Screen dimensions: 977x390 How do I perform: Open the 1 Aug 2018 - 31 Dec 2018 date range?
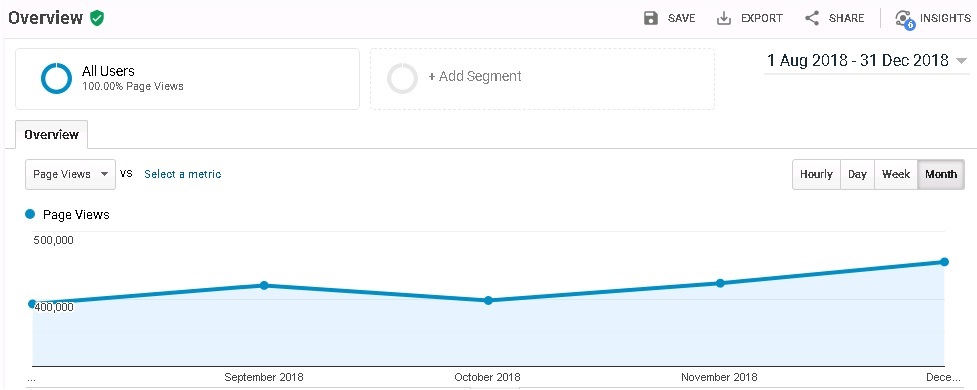[857, 60]
